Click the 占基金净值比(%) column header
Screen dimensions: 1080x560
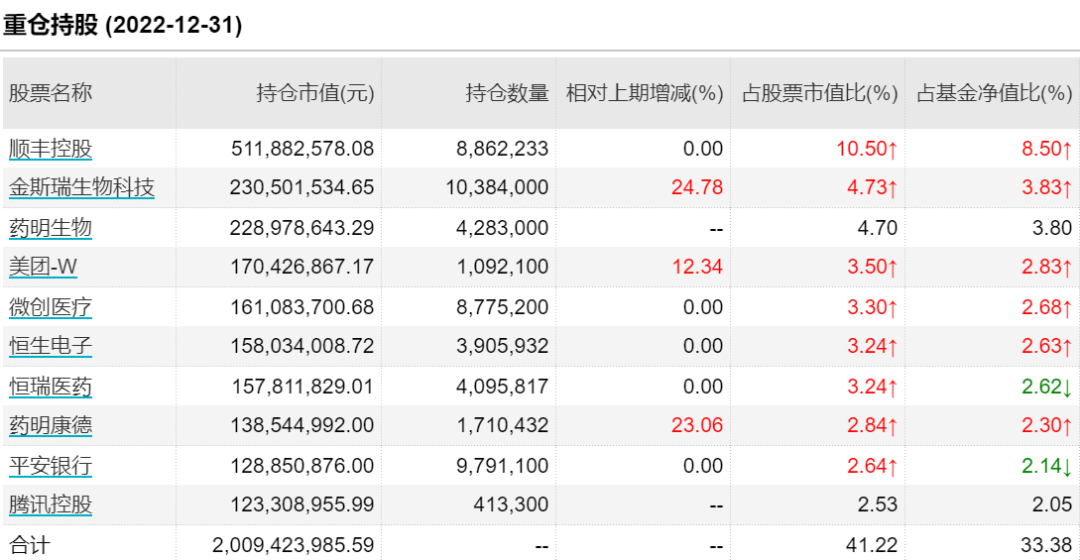click(x=995, y=92)
